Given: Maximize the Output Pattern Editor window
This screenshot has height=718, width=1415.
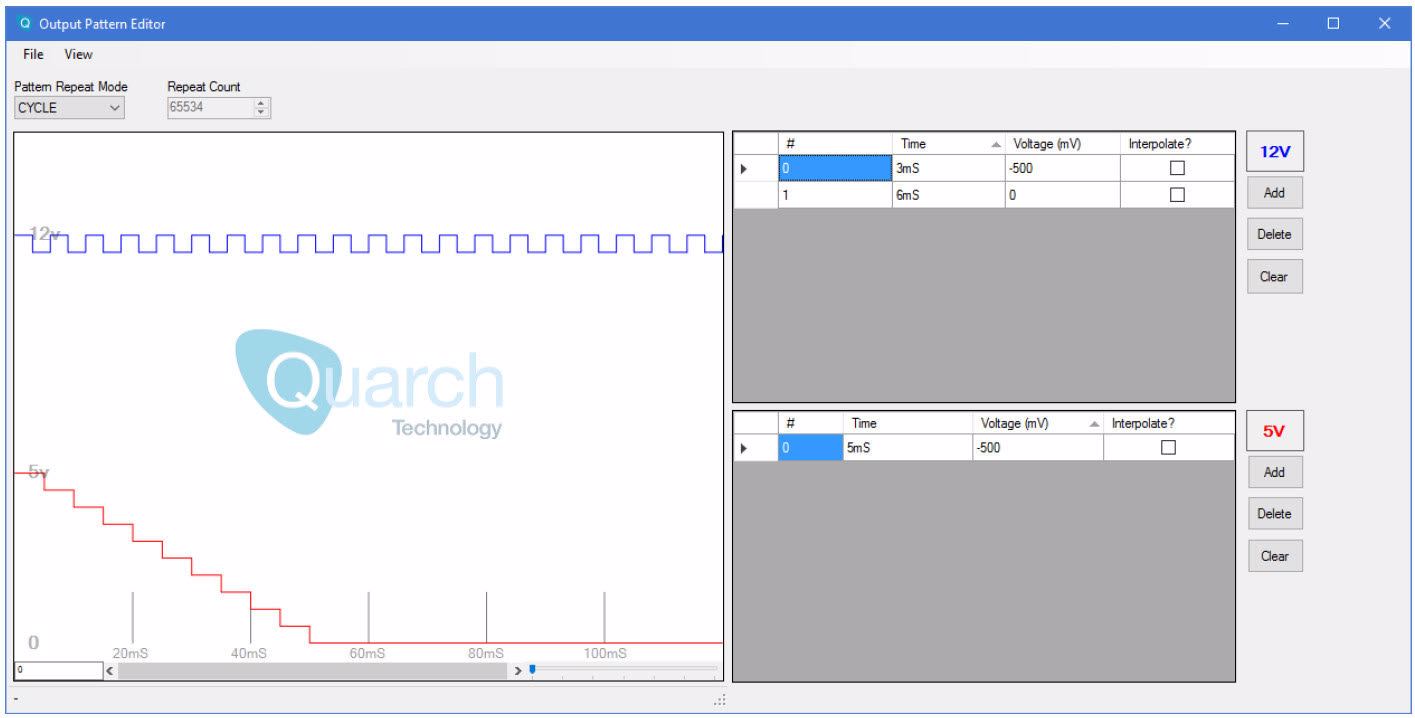Looking at the screenshot, I should click(1333, 24).
